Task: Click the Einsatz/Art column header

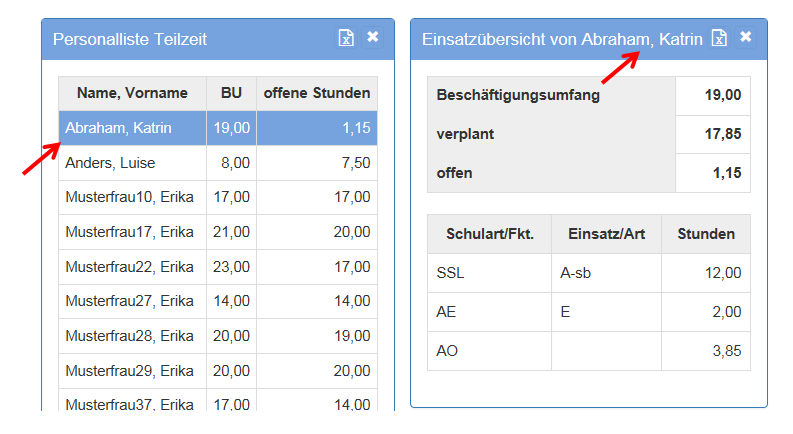Action: (606, 234)
